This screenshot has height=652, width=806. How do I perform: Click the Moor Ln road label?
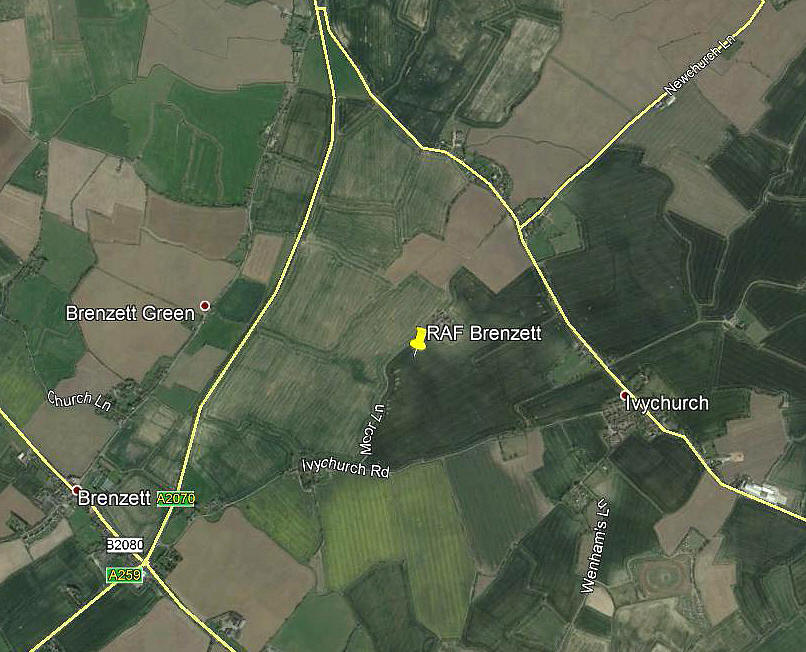tap(373, 430)
